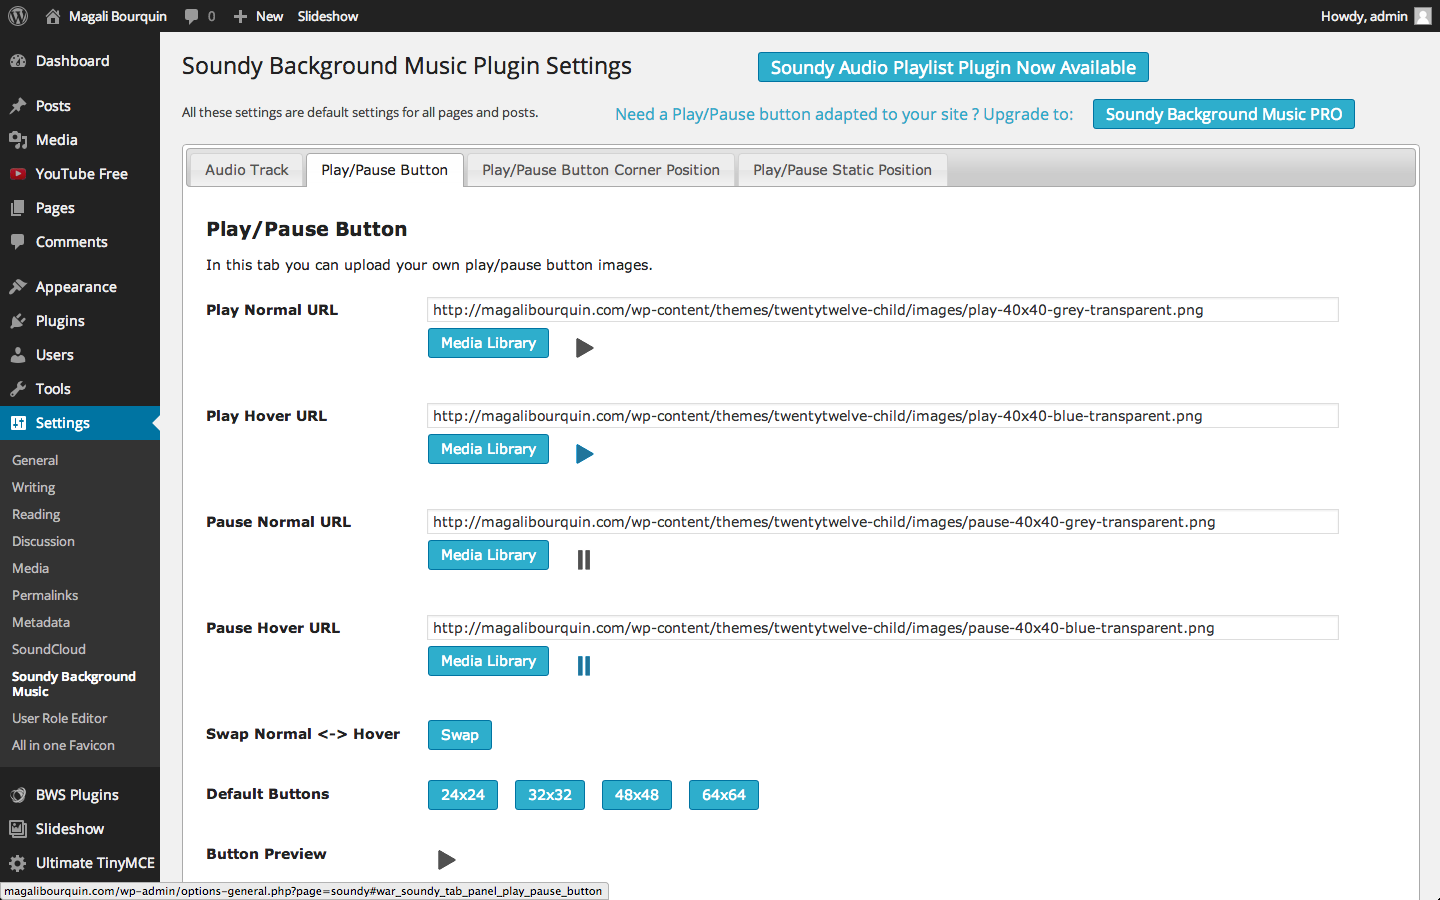The height and width of the screenshot is (900, 1440).
Task: Open Play/Pause Button Corner Position tab
Action: 601,170
